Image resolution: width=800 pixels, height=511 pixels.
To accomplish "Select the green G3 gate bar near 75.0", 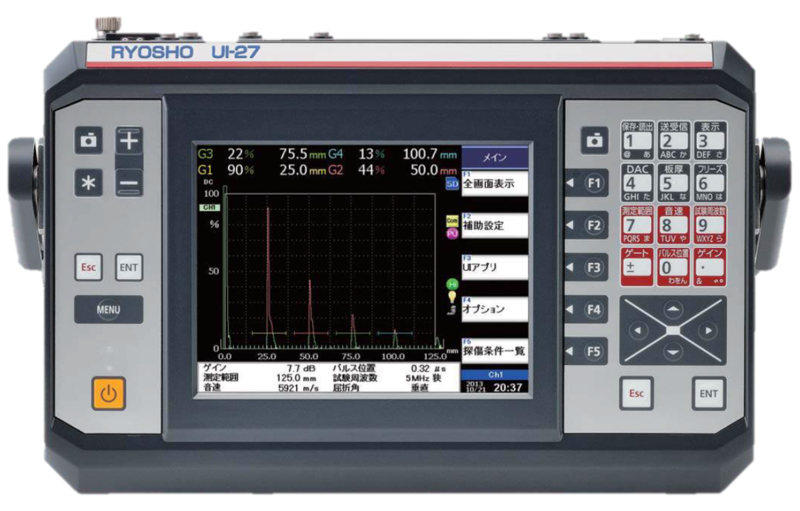I will tap(353, 333).
